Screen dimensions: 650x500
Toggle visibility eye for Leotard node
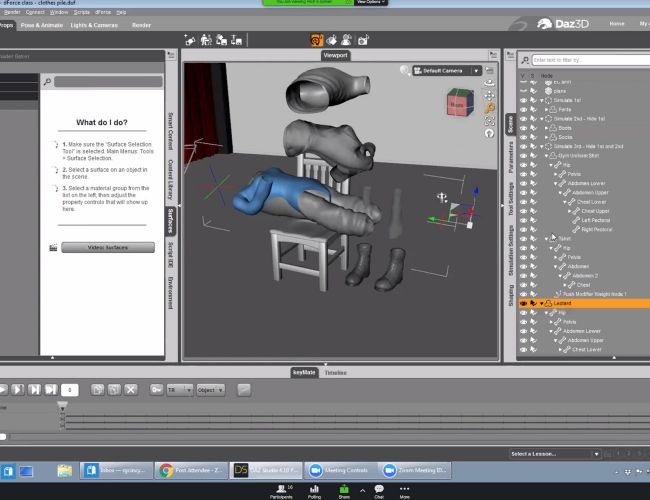pyautogui.click(x=522, y=302)
